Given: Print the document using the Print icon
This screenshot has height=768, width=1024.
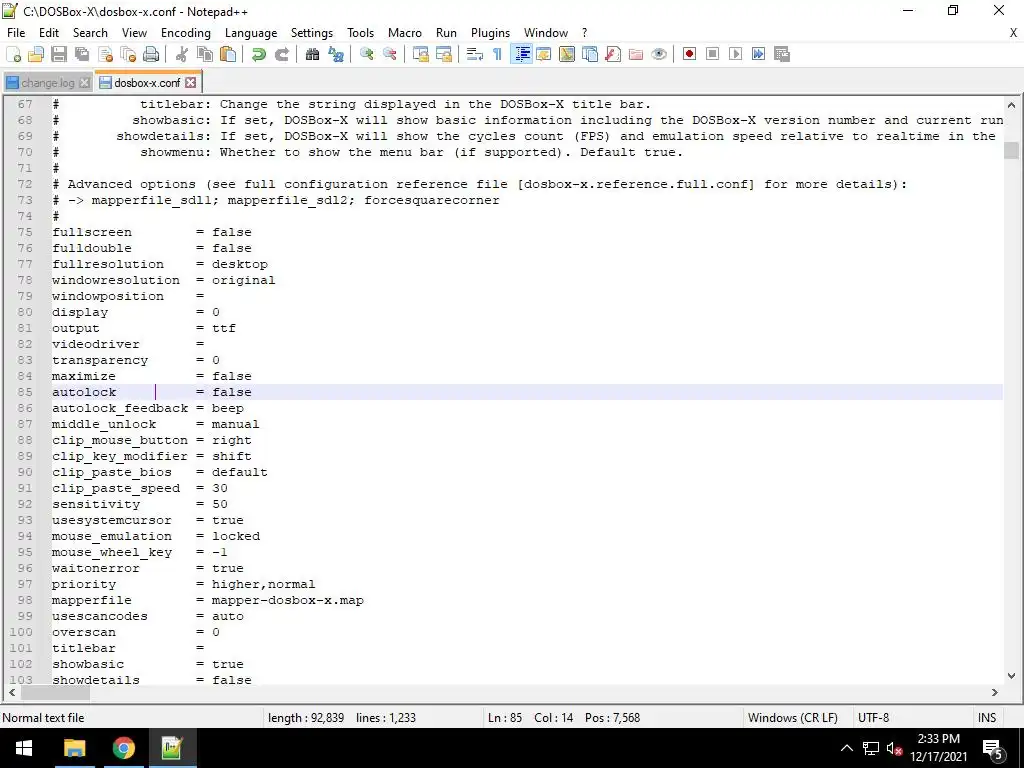Looking at the screenshot, I should tap(151, 54).
